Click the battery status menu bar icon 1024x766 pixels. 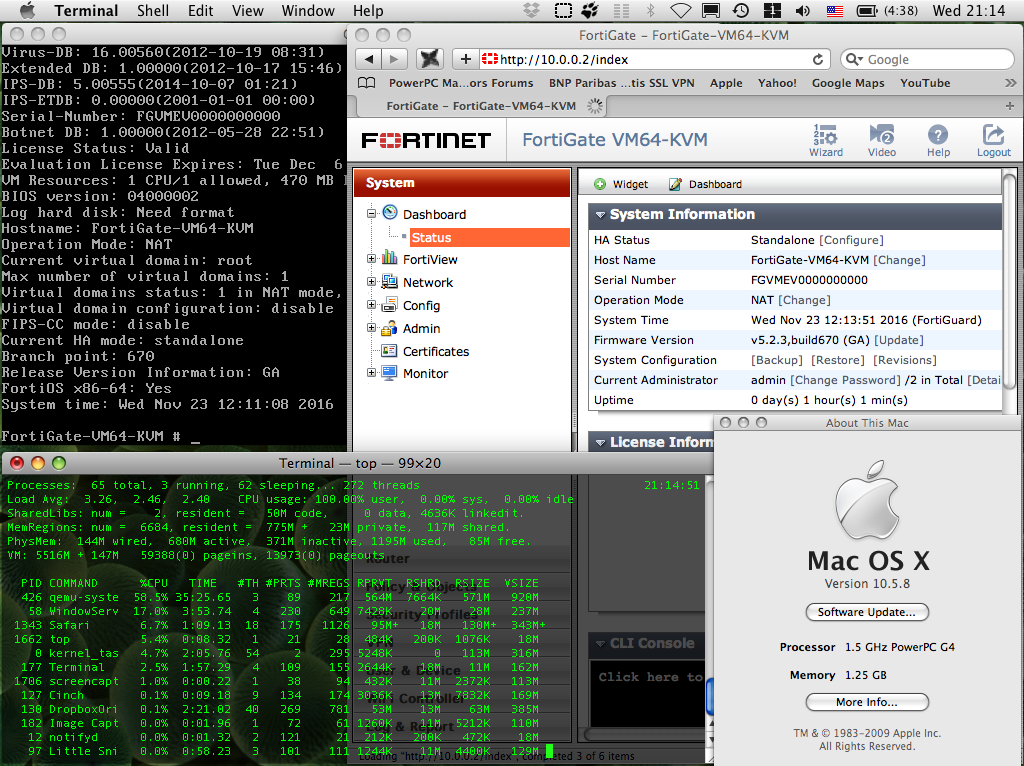pyautogui.click(x=867, y=10)
